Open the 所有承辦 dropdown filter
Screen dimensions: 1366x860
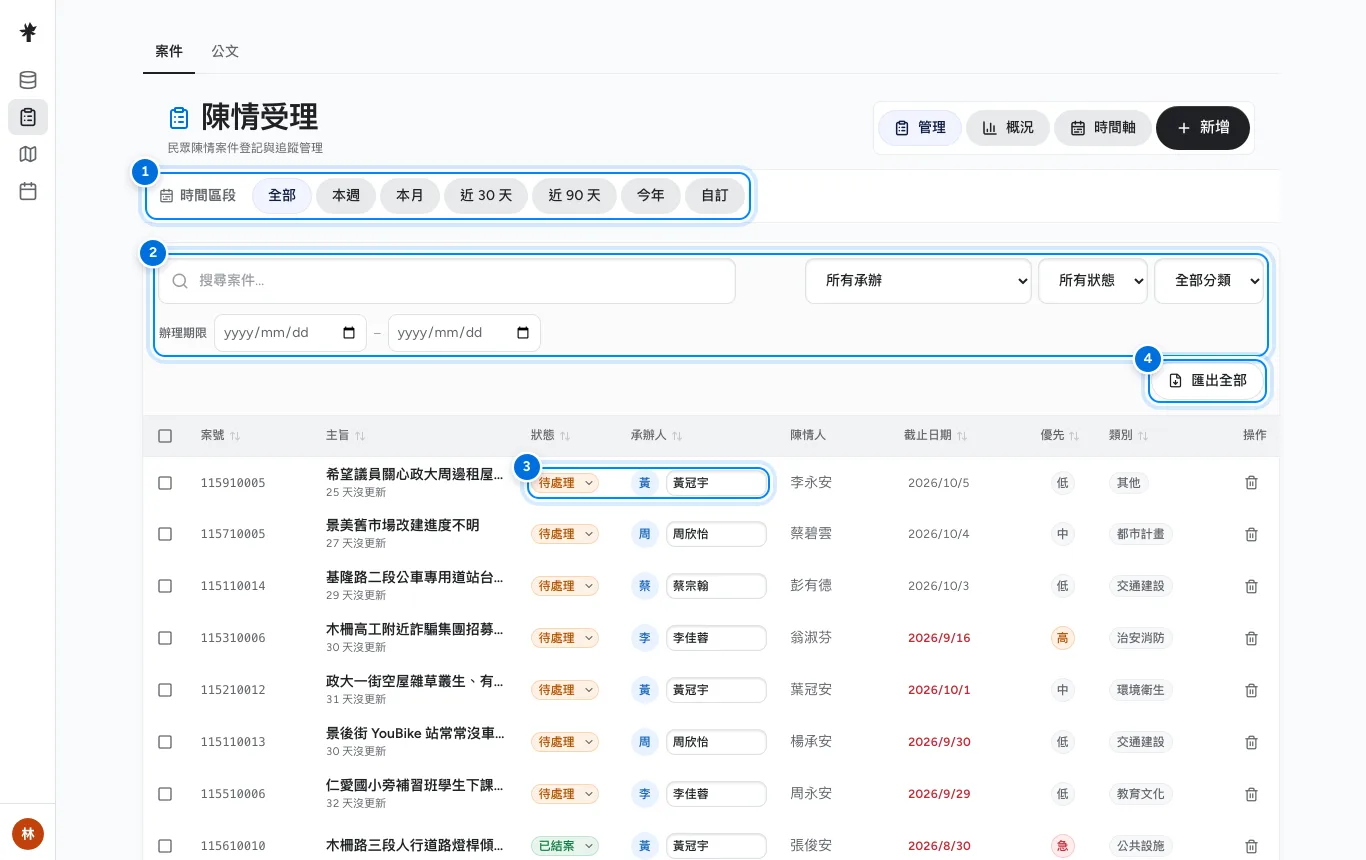(918, 281)
